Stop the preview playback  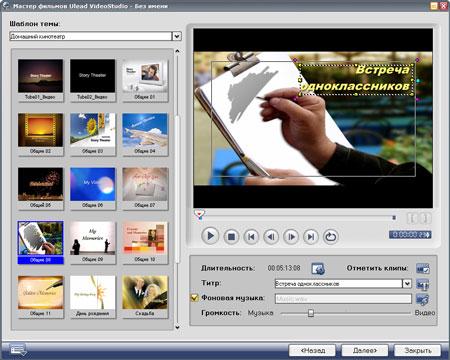coord(231,237)
